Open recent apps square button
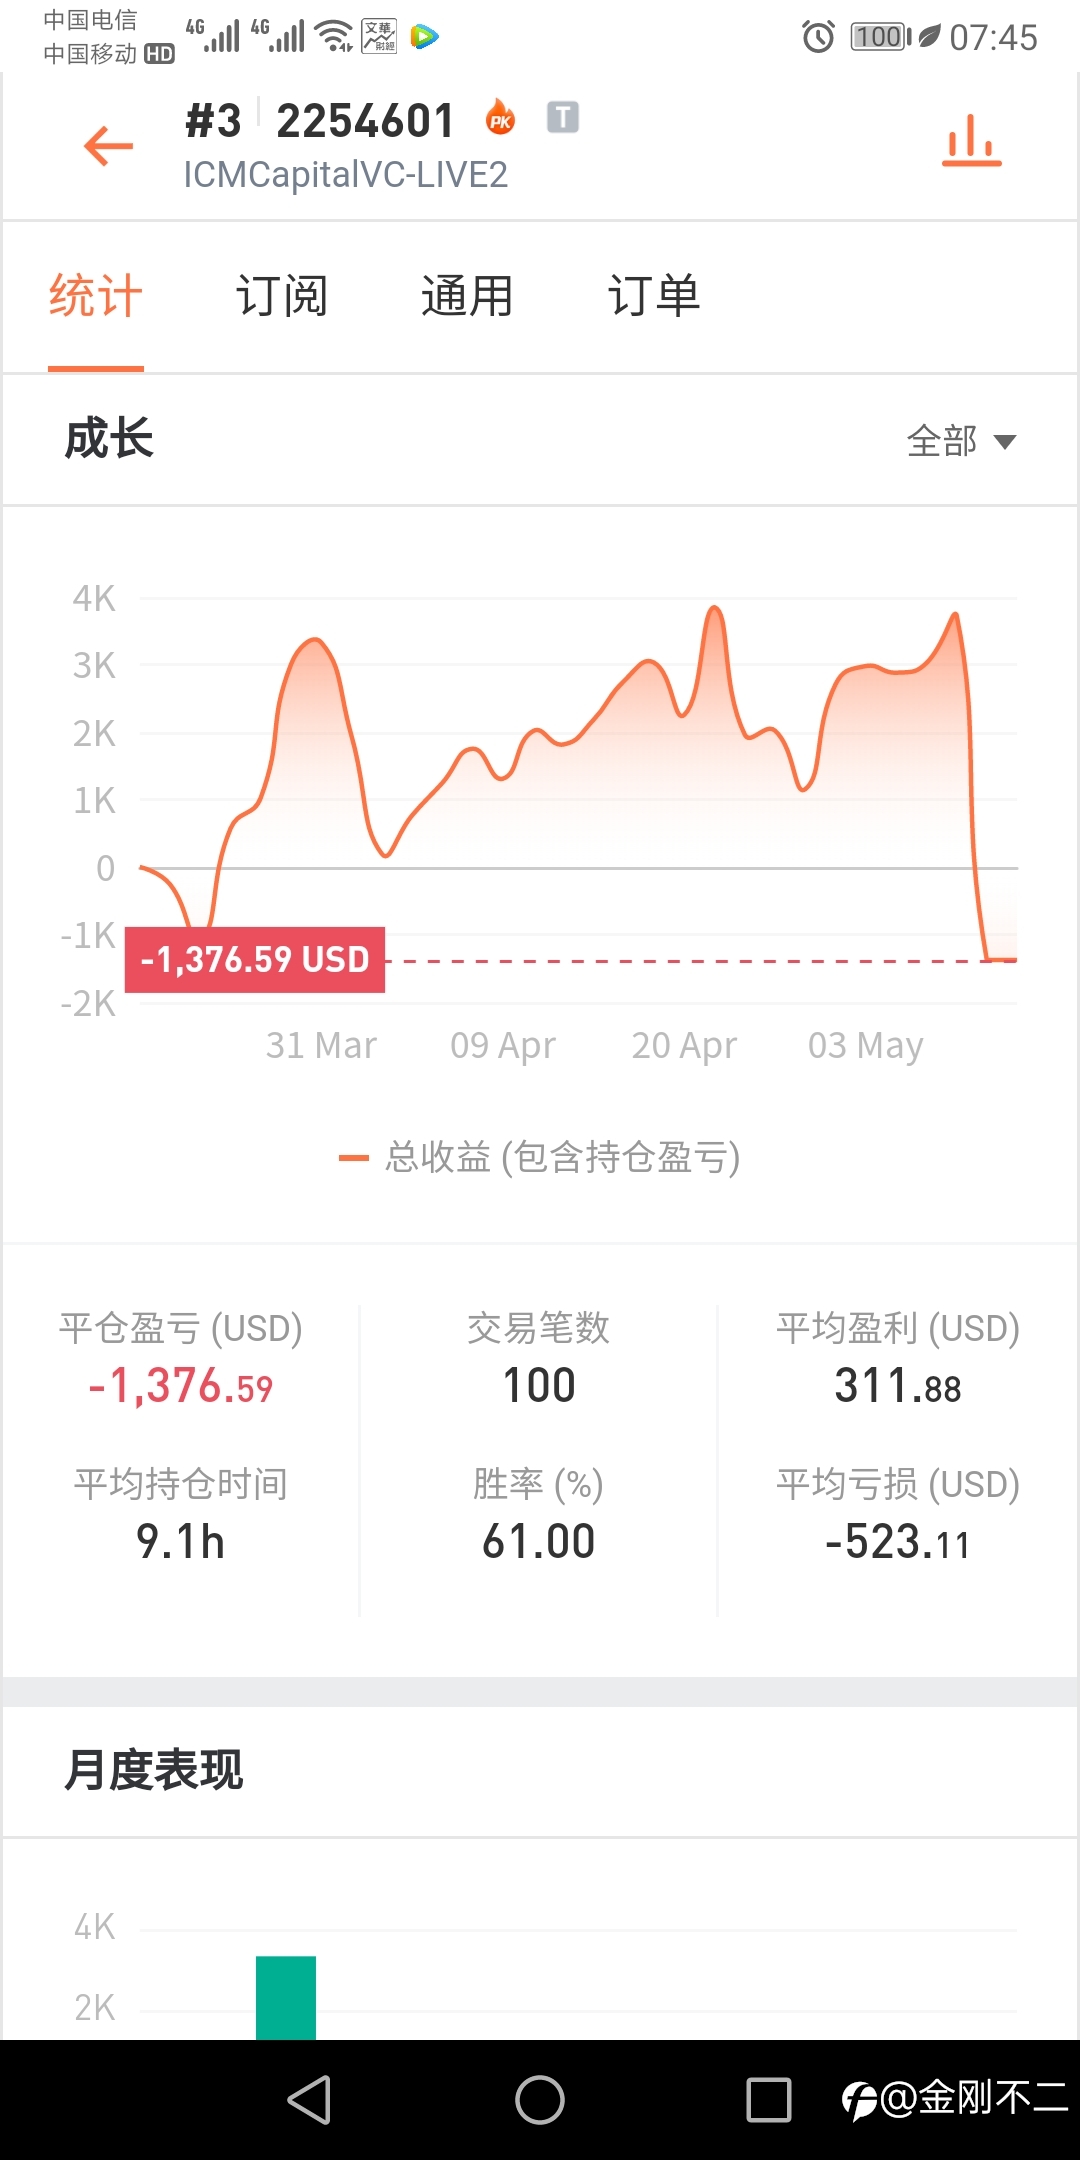This screenshot has height=2160, width=1080. pos(769,2099)
